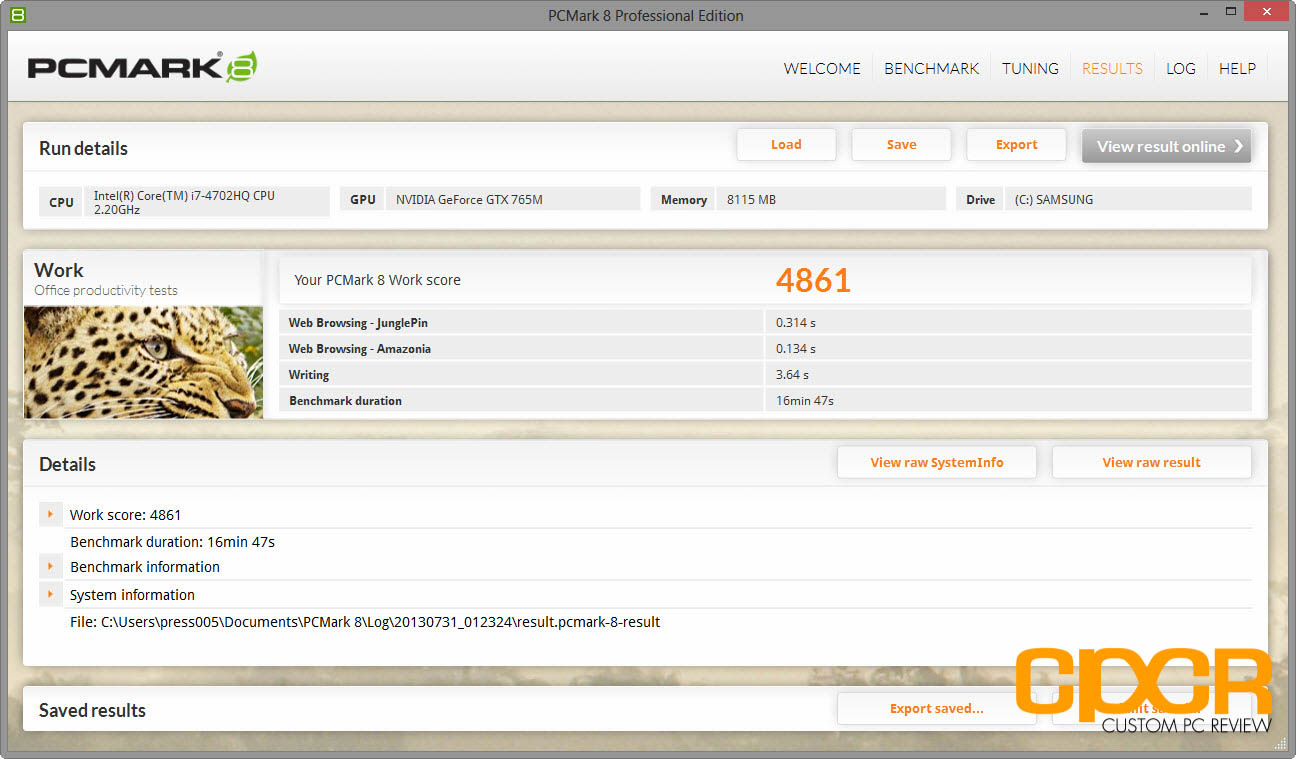Click the 4861 Work score value
This screenshot has height=759, width=1296.
coord(813,280)
